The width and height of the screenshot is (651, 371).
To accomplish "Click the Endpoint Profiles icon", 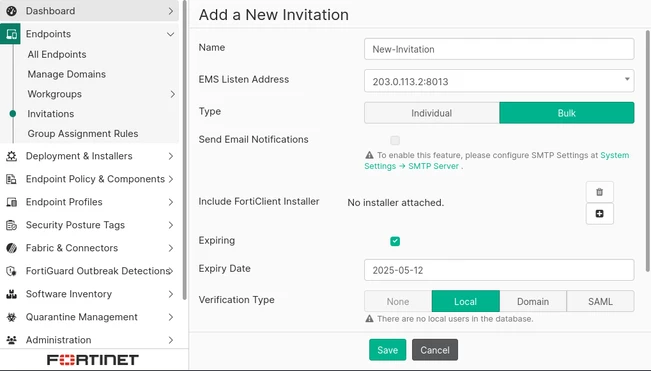I will pyautogui.click(x=11, y=202).
